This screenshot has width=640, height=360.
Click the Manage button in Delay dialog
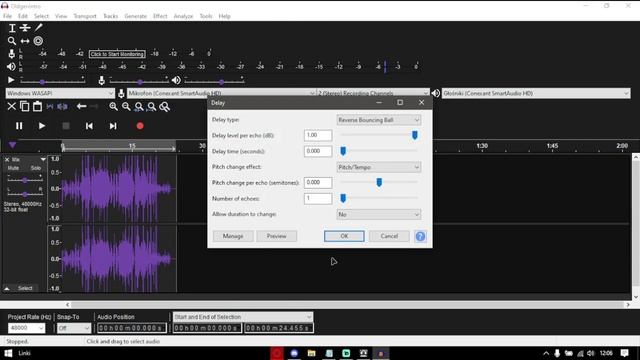pos(233,236)
